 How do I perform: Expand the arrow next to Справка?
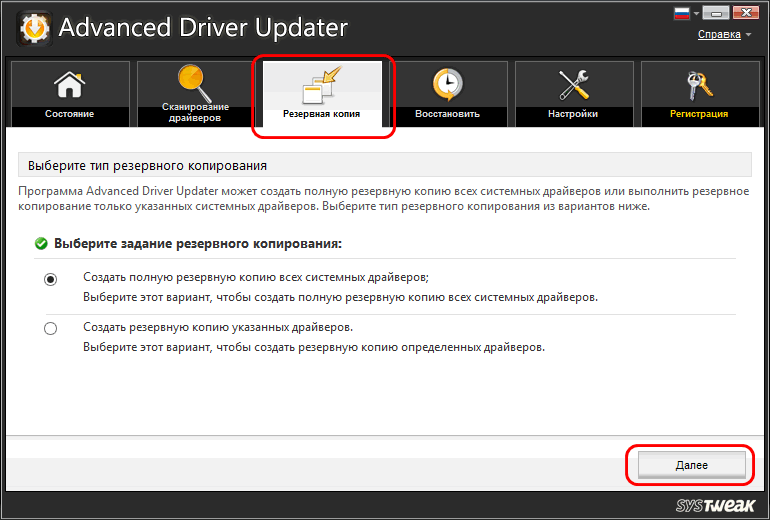pos(748,36)
